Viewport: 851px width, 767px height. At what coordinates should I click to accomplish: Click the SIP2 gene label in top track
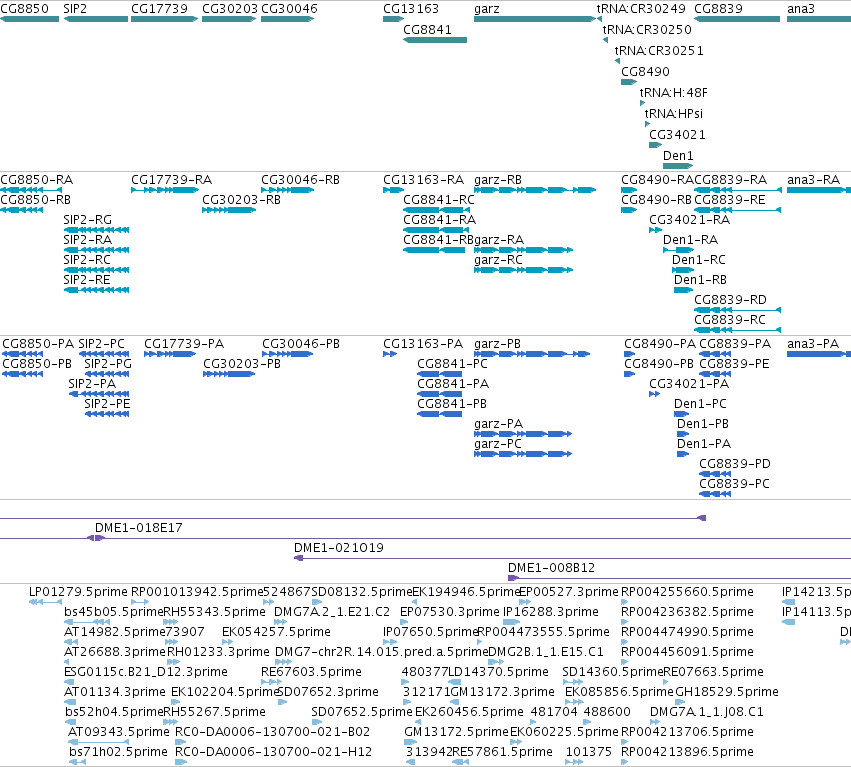pos(75,9)
